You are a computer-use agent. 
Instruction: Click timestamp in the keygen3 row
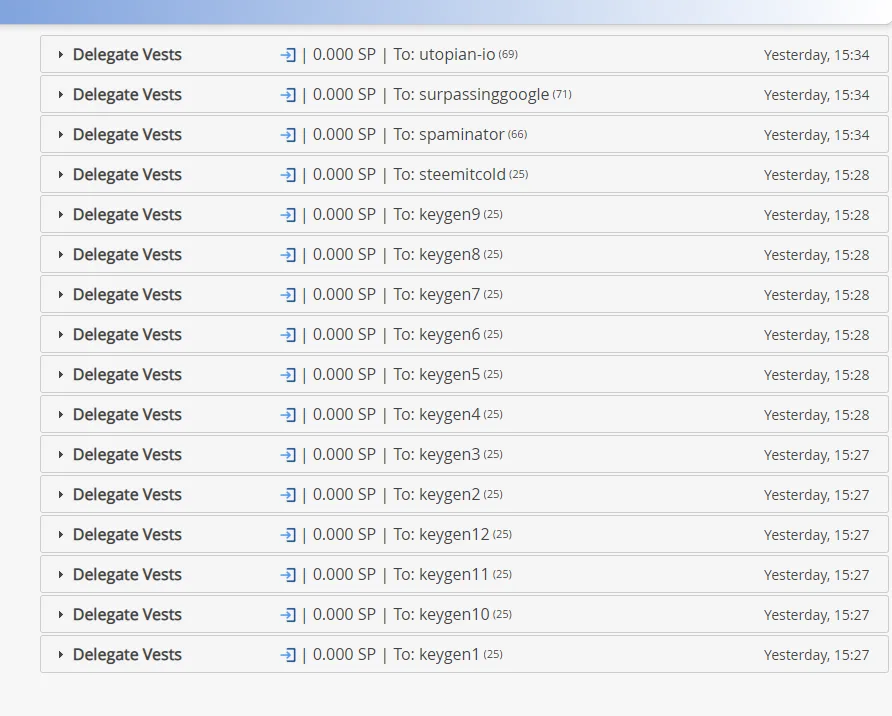816,455
